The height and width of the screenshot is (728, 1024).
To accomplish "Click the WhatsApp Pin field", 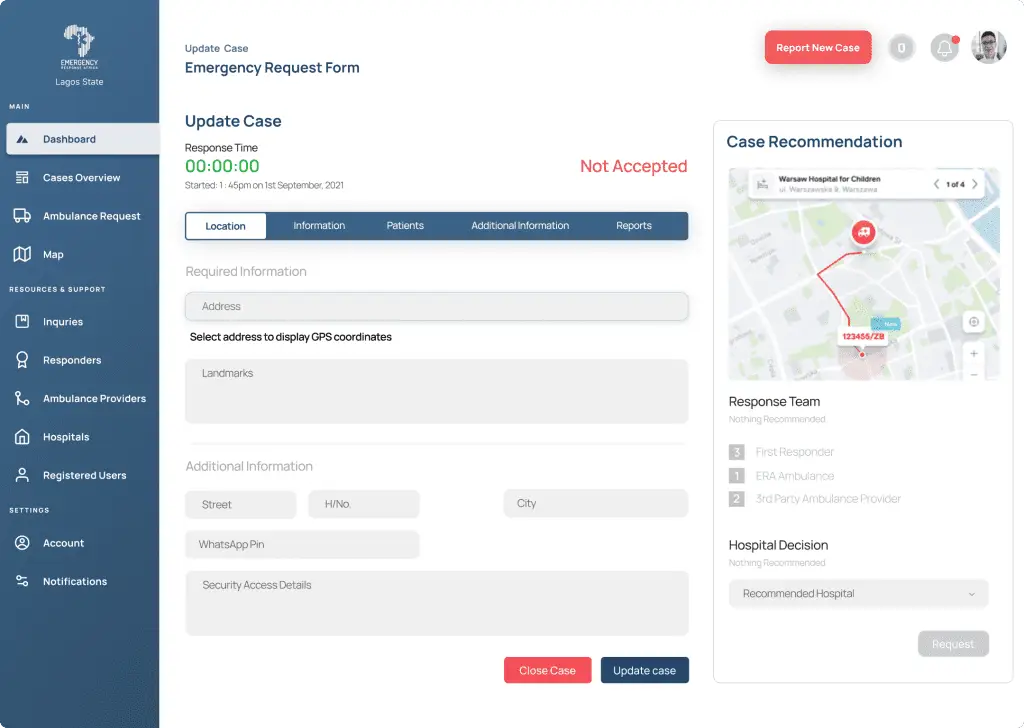I will 302,545.
